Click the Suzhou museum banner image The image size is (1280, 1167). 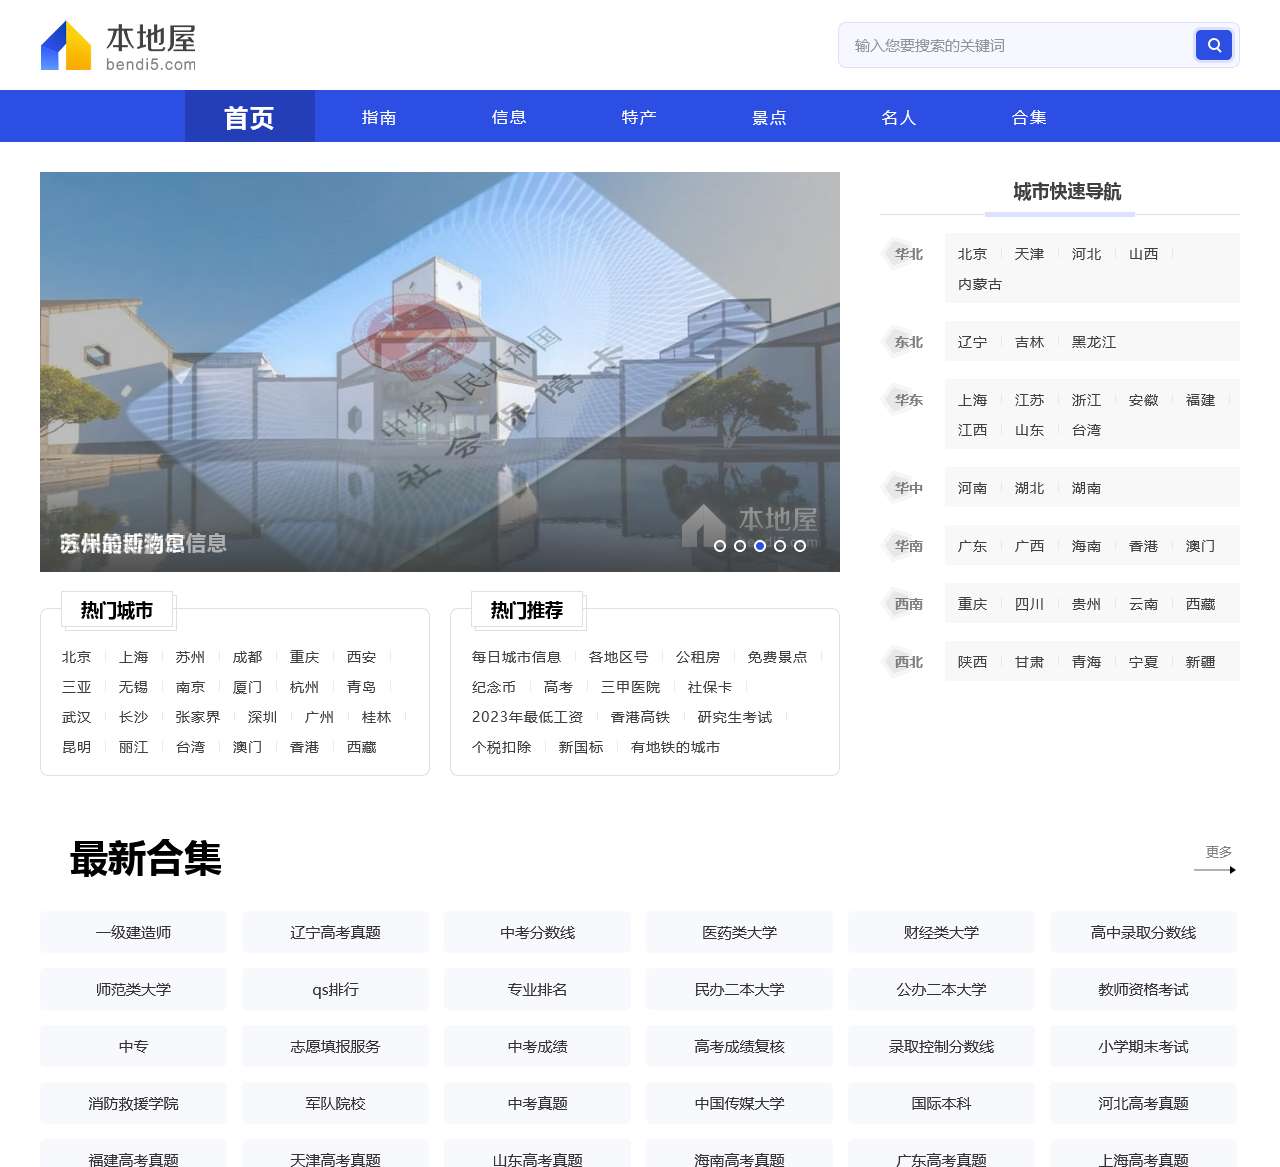coord(440,372)
